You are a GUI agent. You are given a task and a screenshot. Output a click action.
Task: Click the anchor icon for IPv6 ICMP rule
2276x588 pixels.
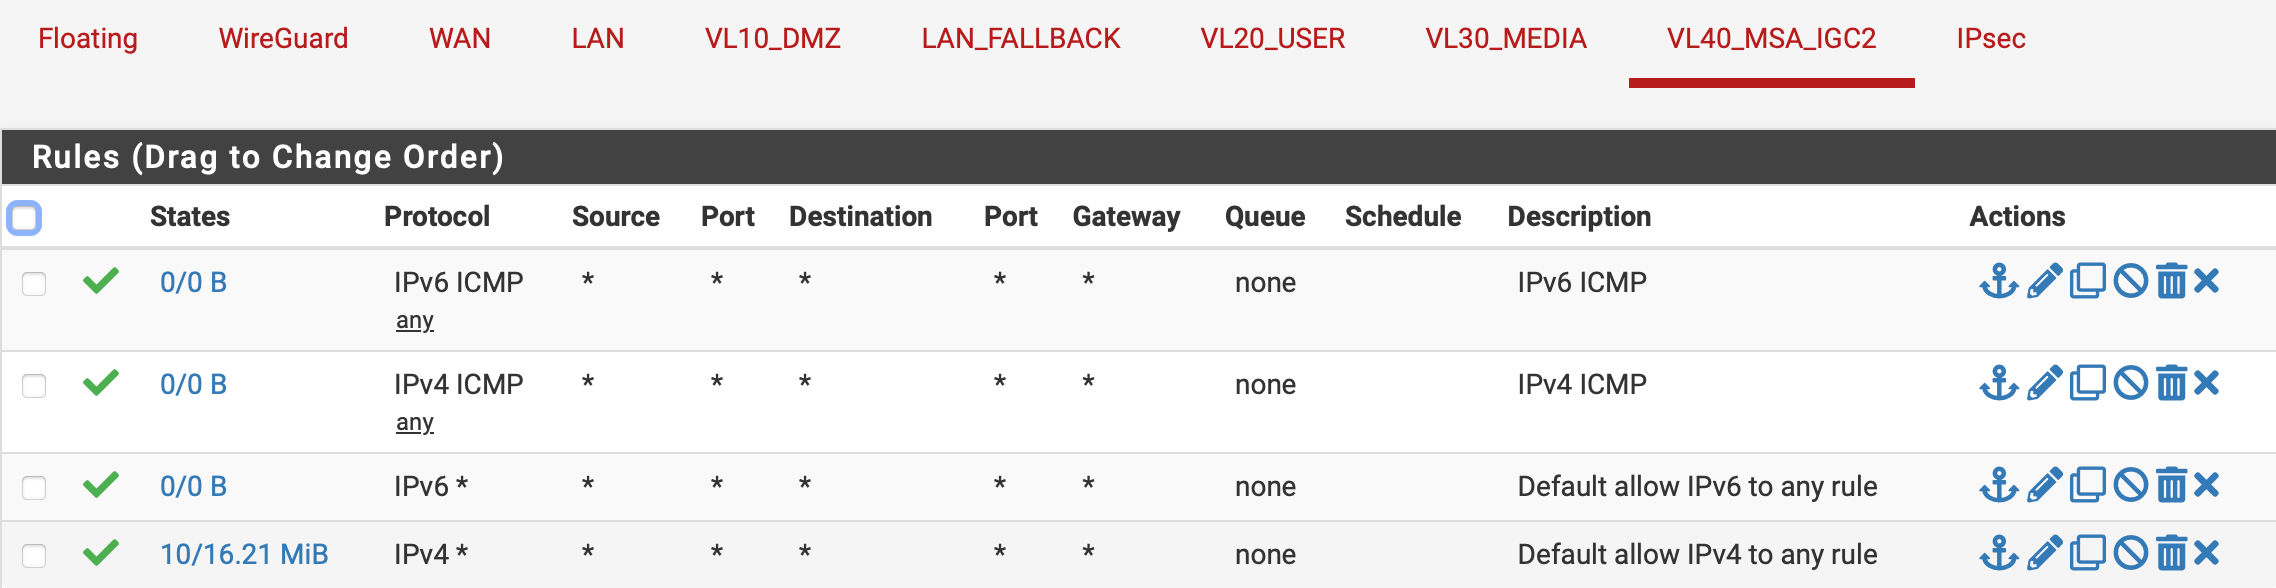coord(1999,282)
